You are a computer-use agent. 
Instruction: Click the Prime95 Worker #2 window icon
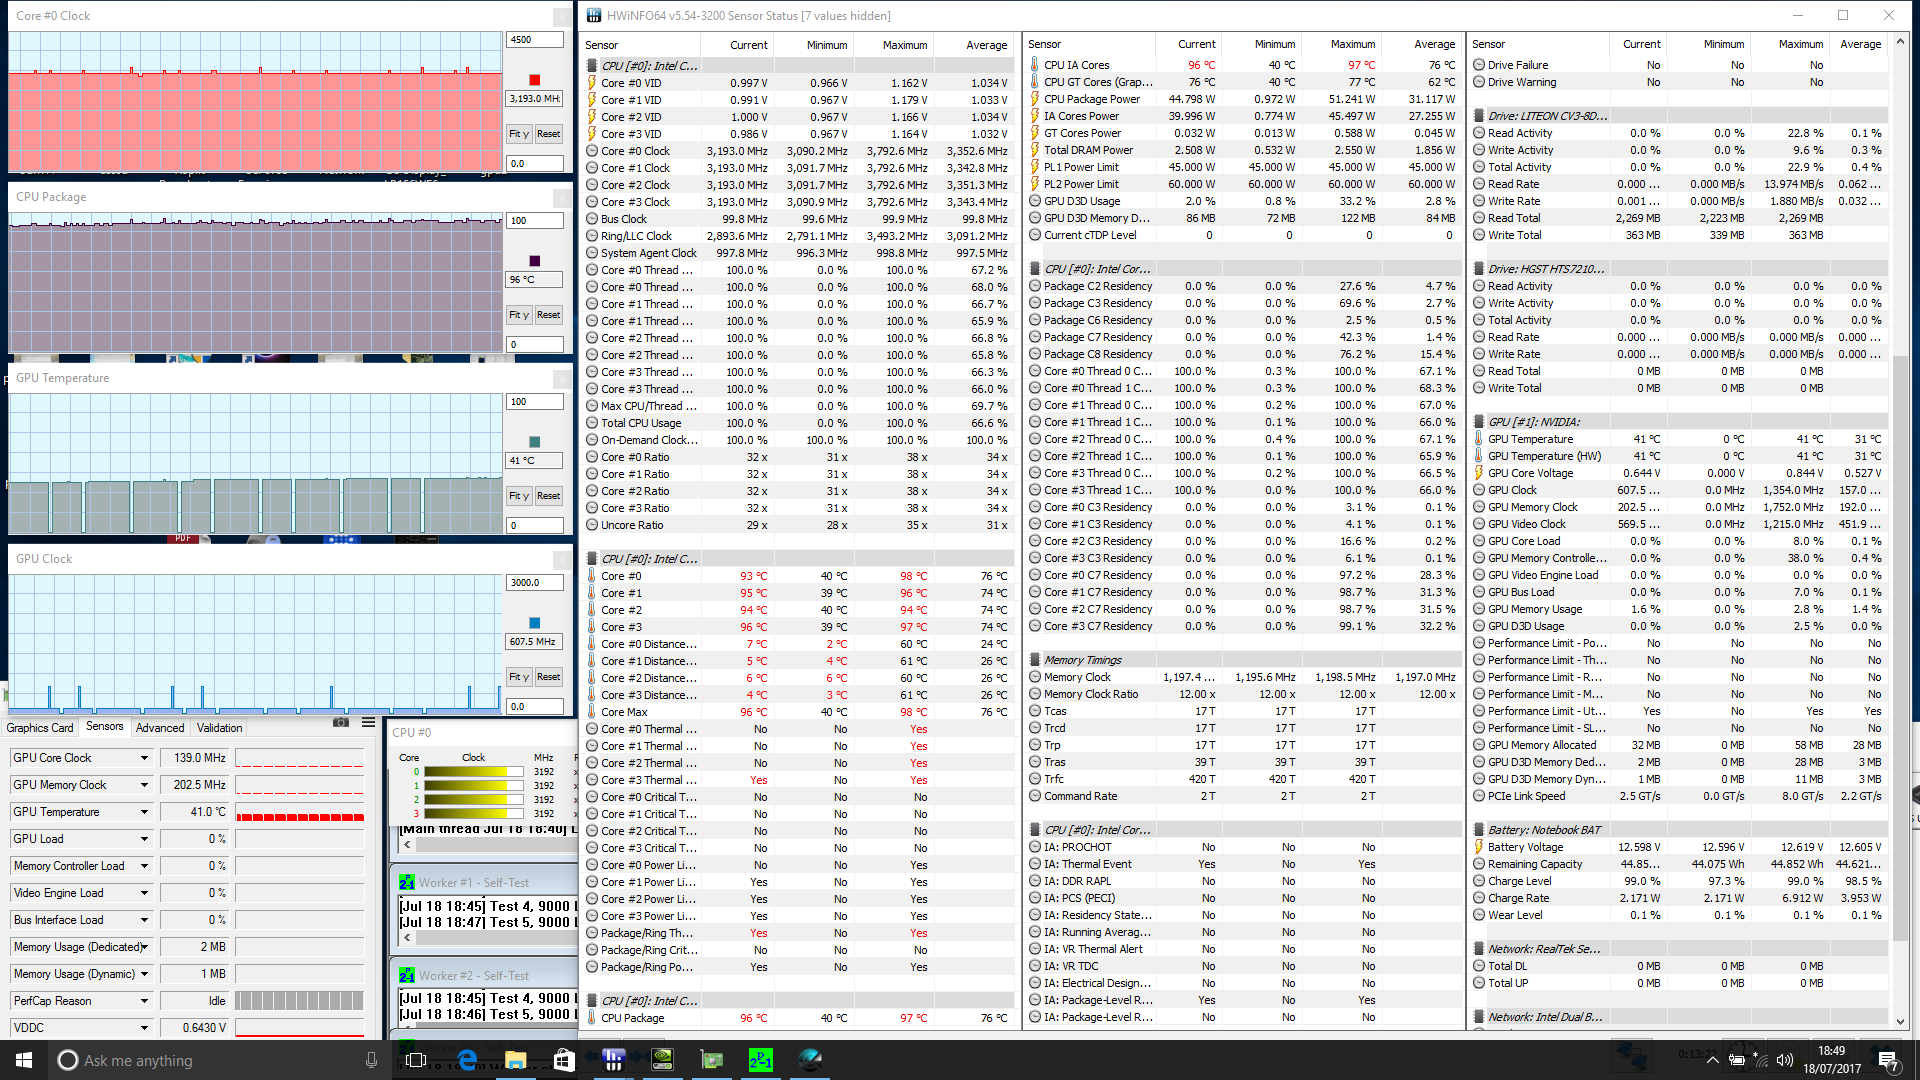(x=407, y=976)
